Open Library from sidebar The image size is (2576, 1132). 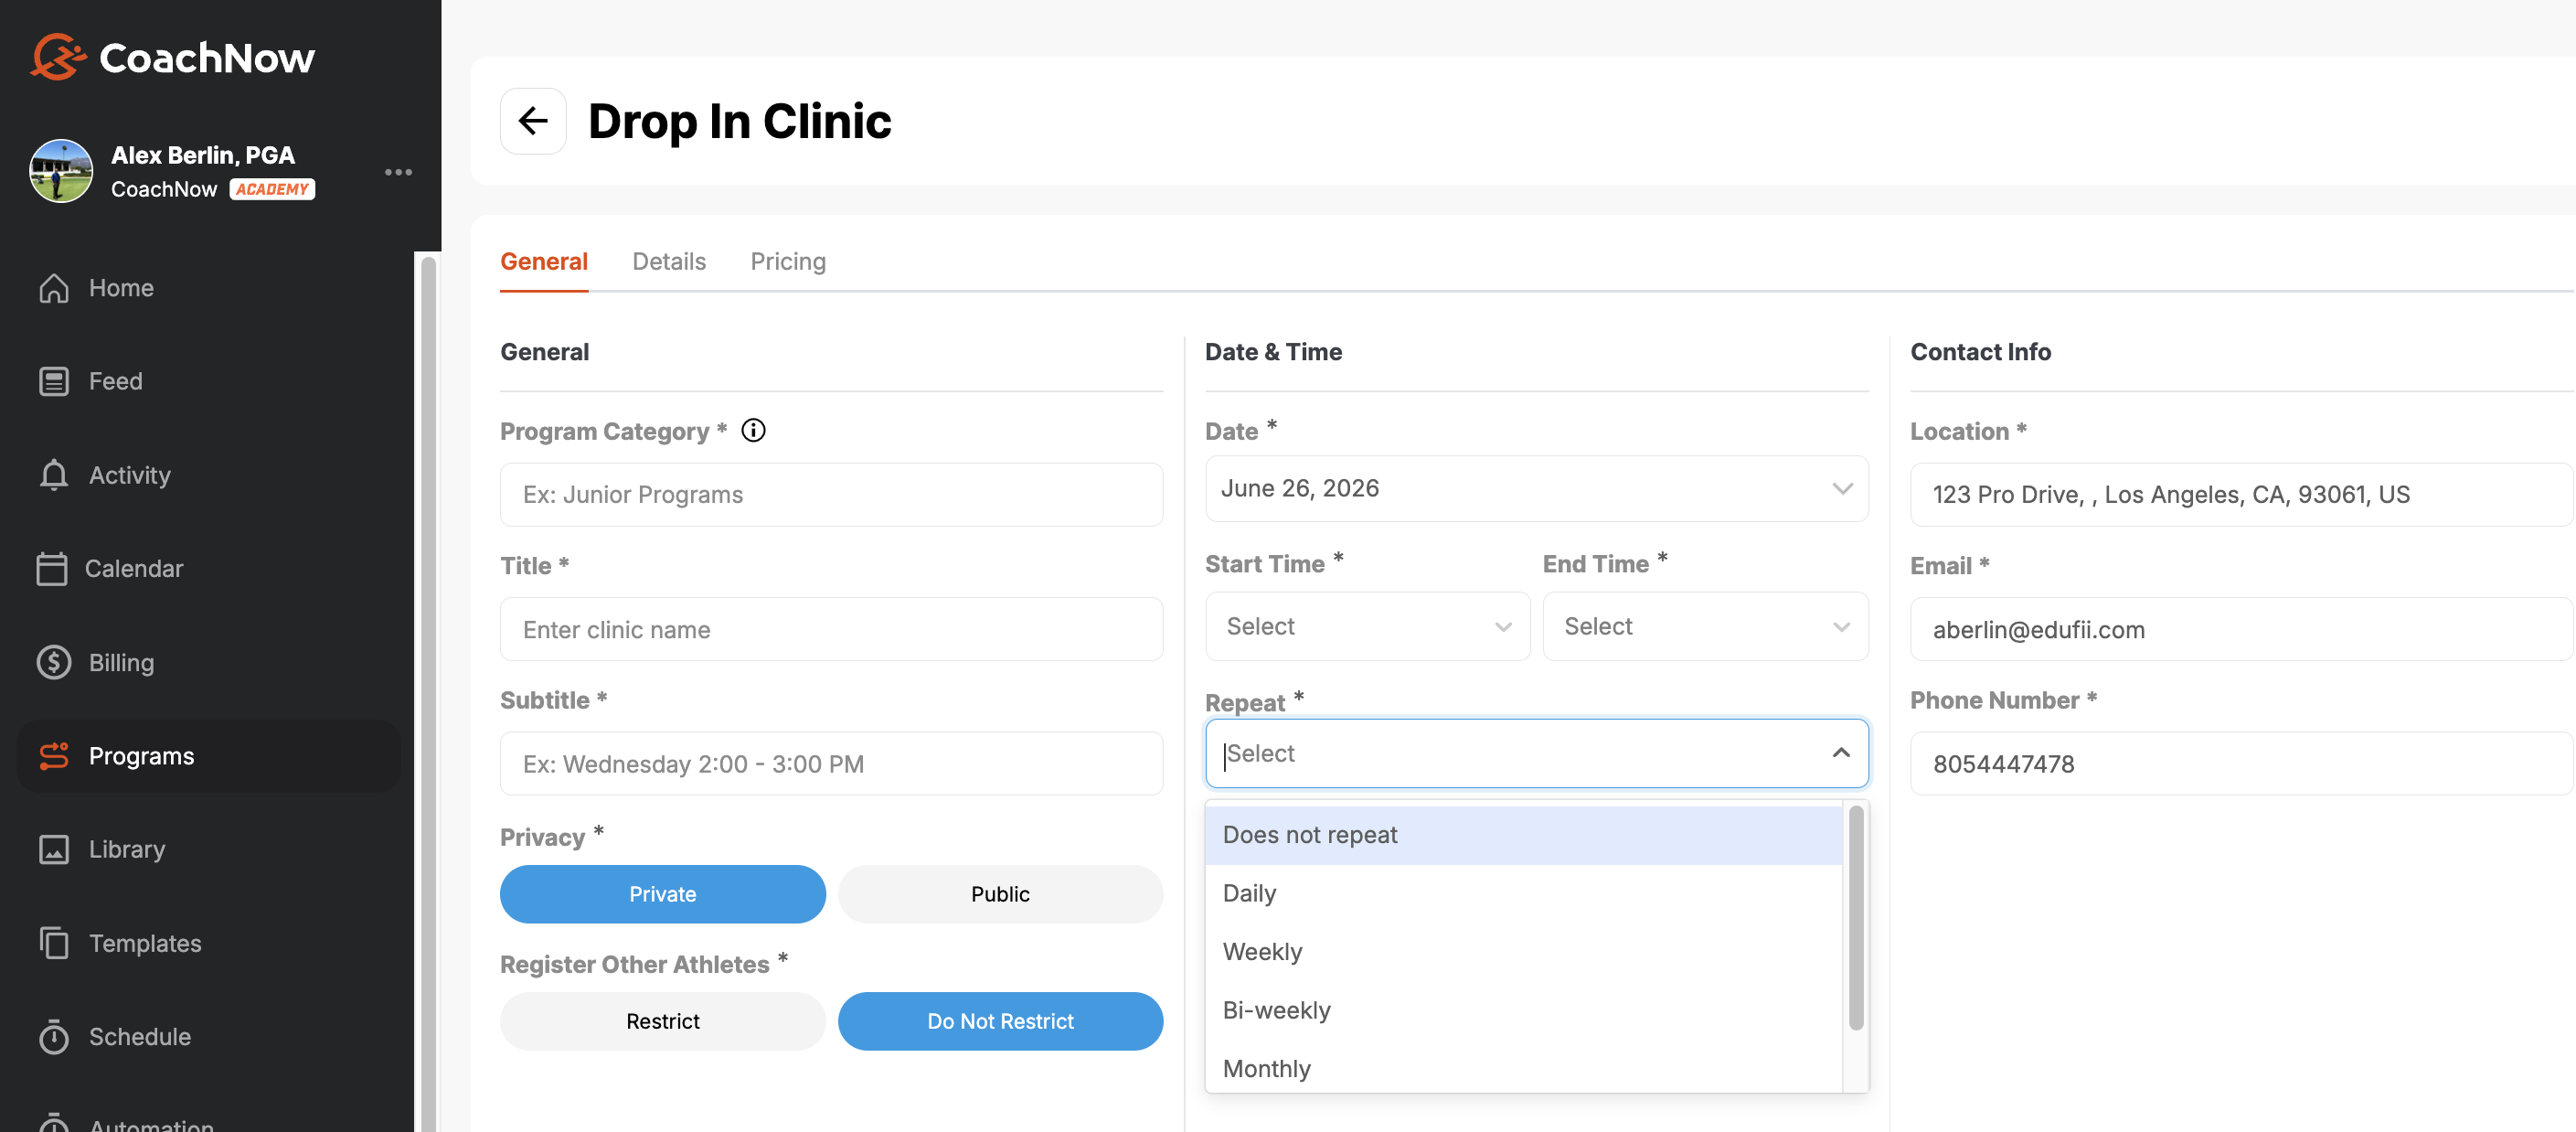click(x=209, y=849)
